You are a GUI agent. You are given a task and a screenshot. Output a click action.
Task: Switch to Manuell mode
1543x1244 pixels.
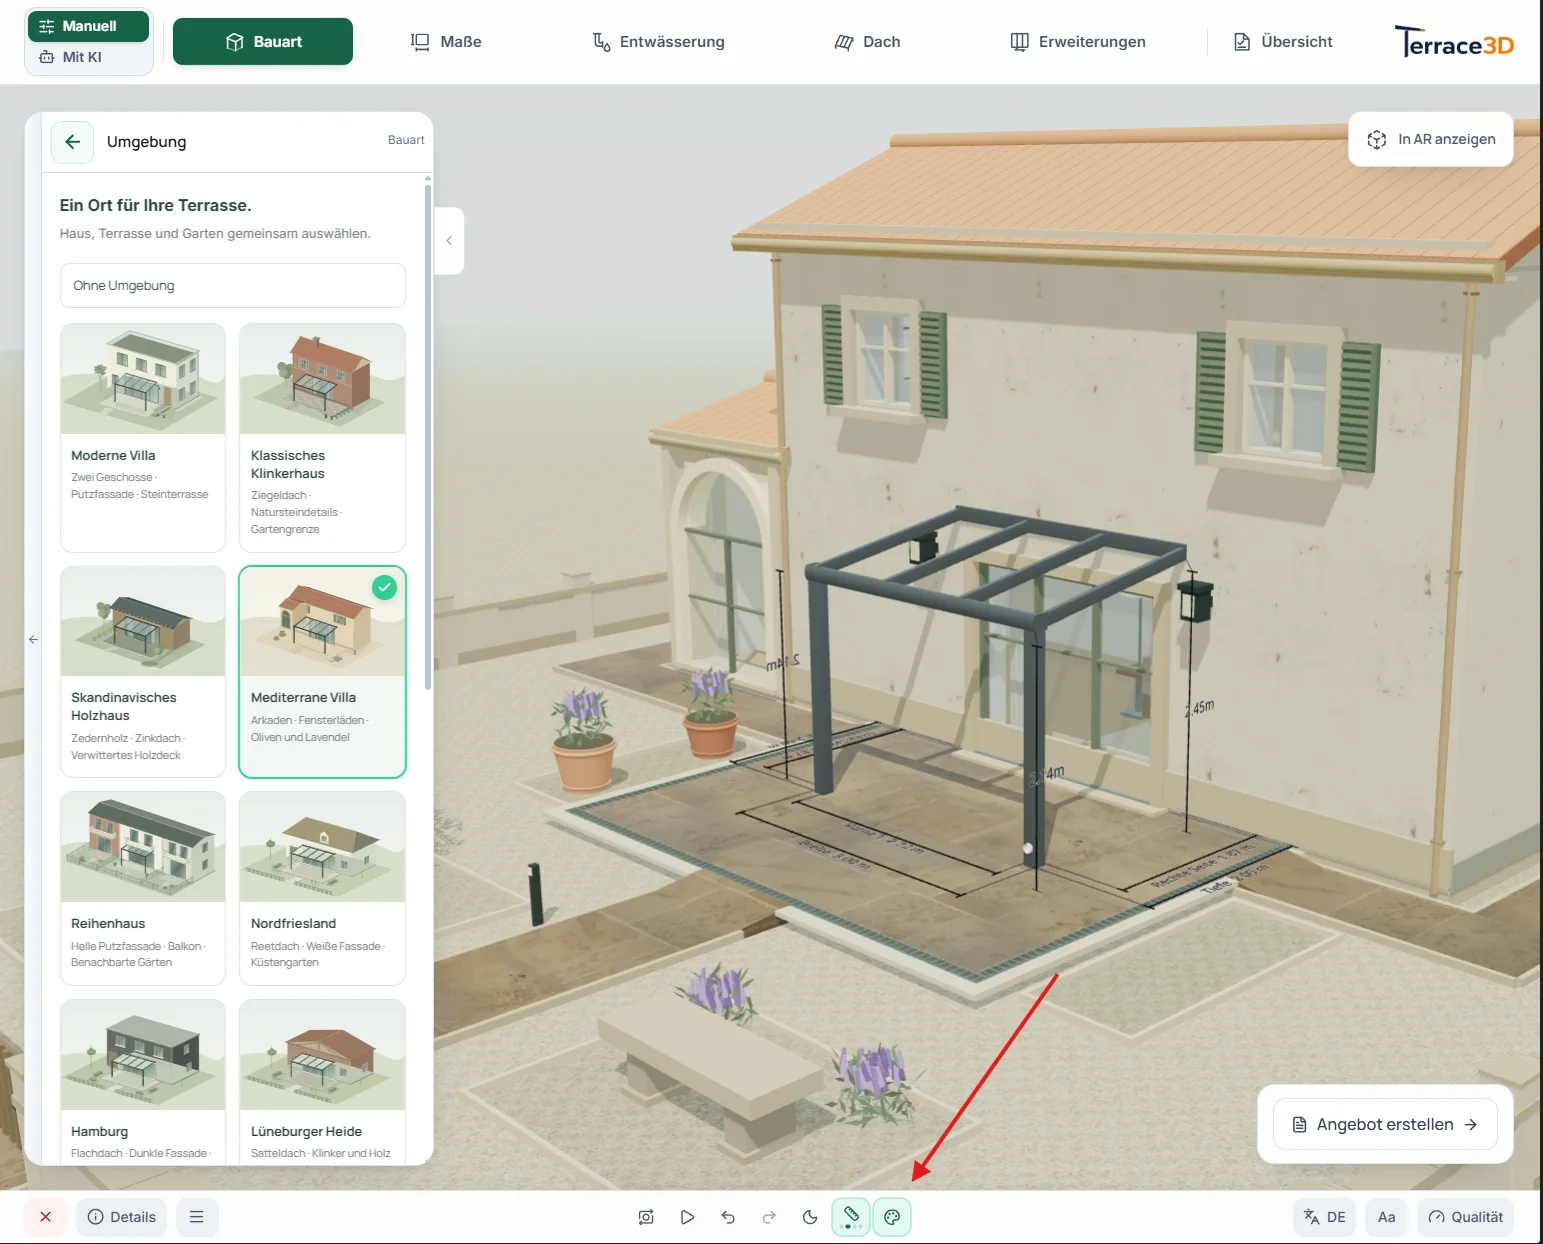click(x=89, y=26)
